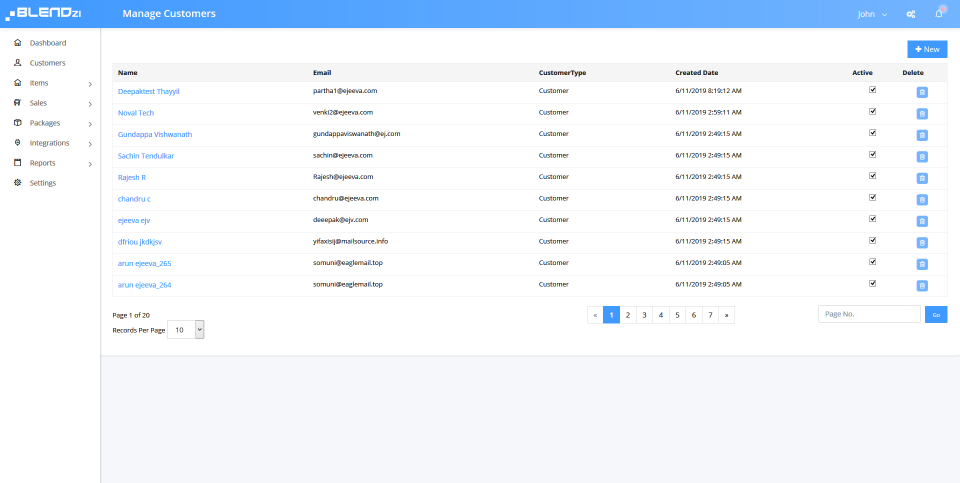Delete the chandru c customer
960x483 pixels.
(x=922, y=200)
